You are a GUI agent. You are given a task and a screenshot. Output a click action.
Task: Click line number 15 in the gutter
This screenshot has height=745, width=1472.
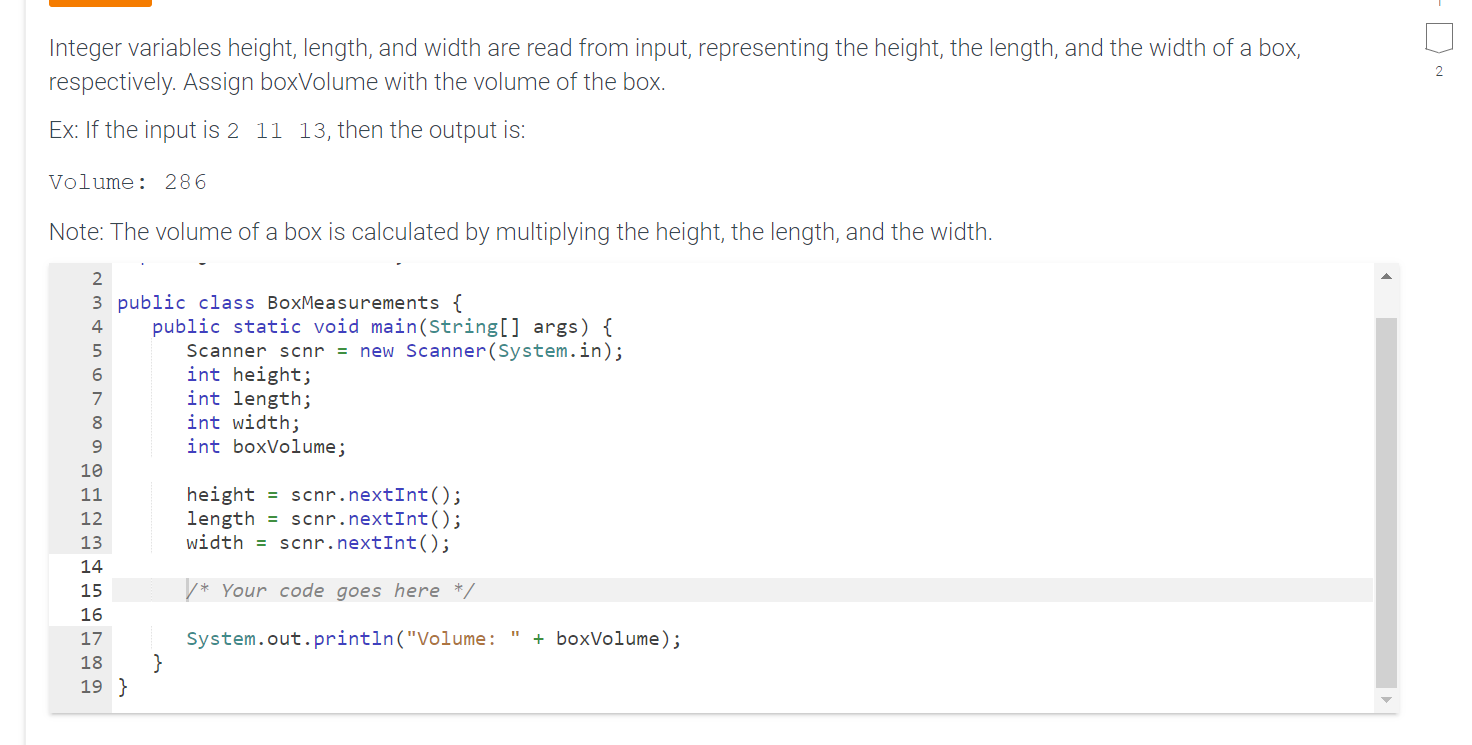point(91,590)
